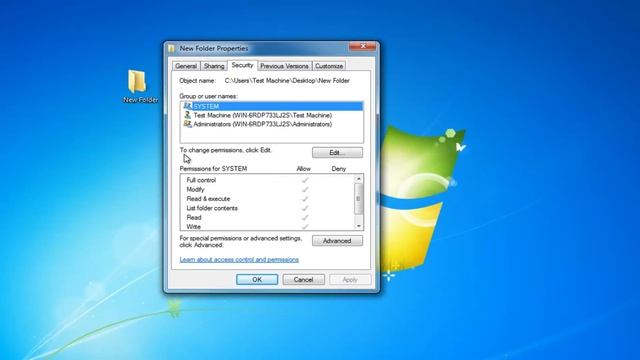Click the Modify permission label
Viewport: 640px width, 360px height.
[x=196, y=189]
